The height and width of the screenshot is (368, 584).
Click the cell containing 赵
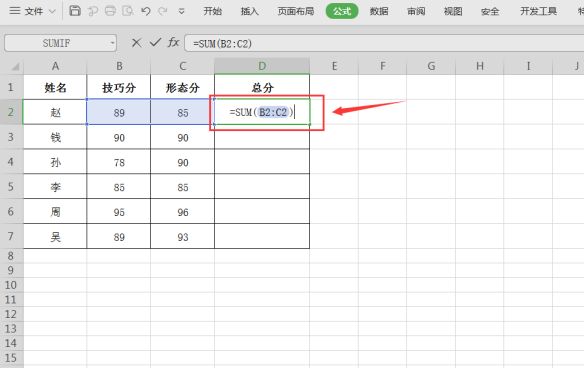[x=55, y=112]
